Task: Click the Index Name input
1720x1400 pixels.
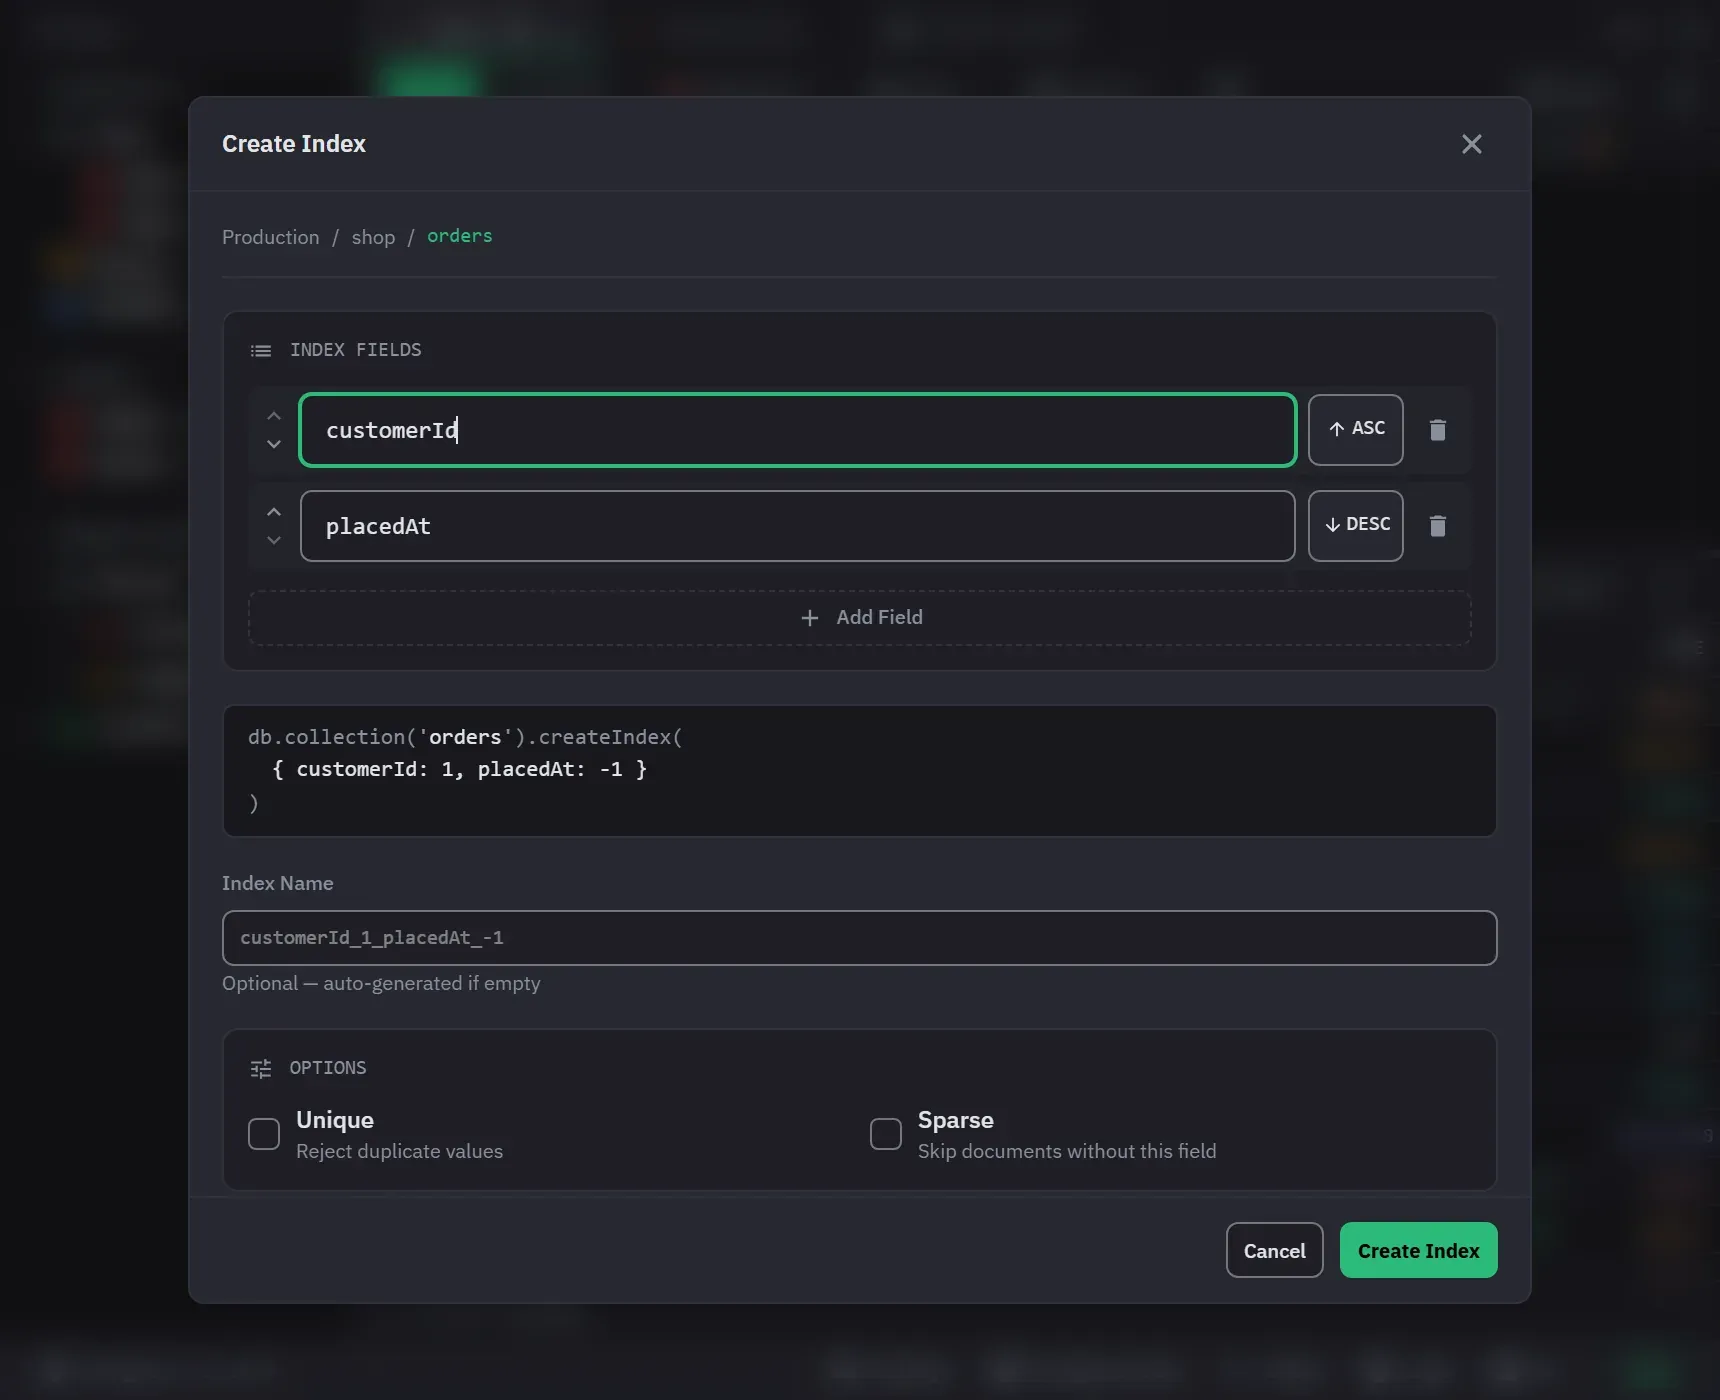Action: click(x=860, y=938)
